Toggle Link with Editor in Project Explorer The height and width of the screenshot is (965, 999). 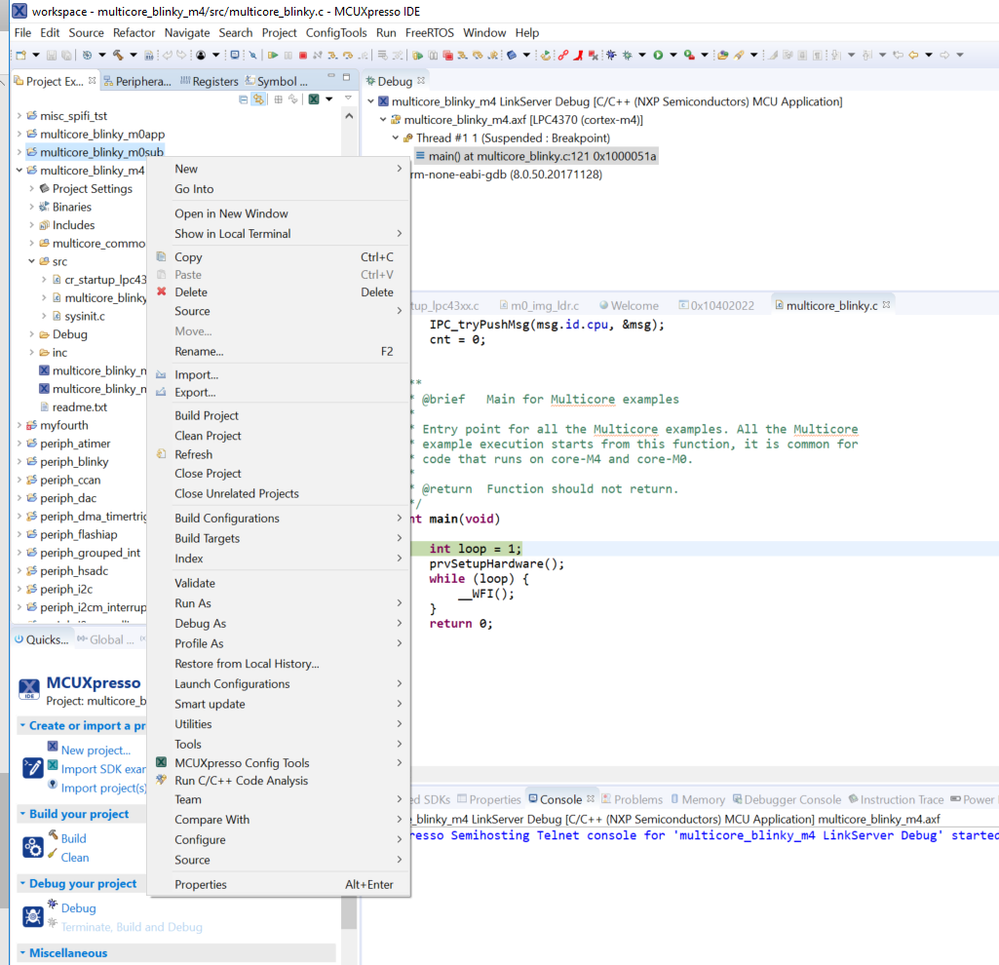click(259, 100)
